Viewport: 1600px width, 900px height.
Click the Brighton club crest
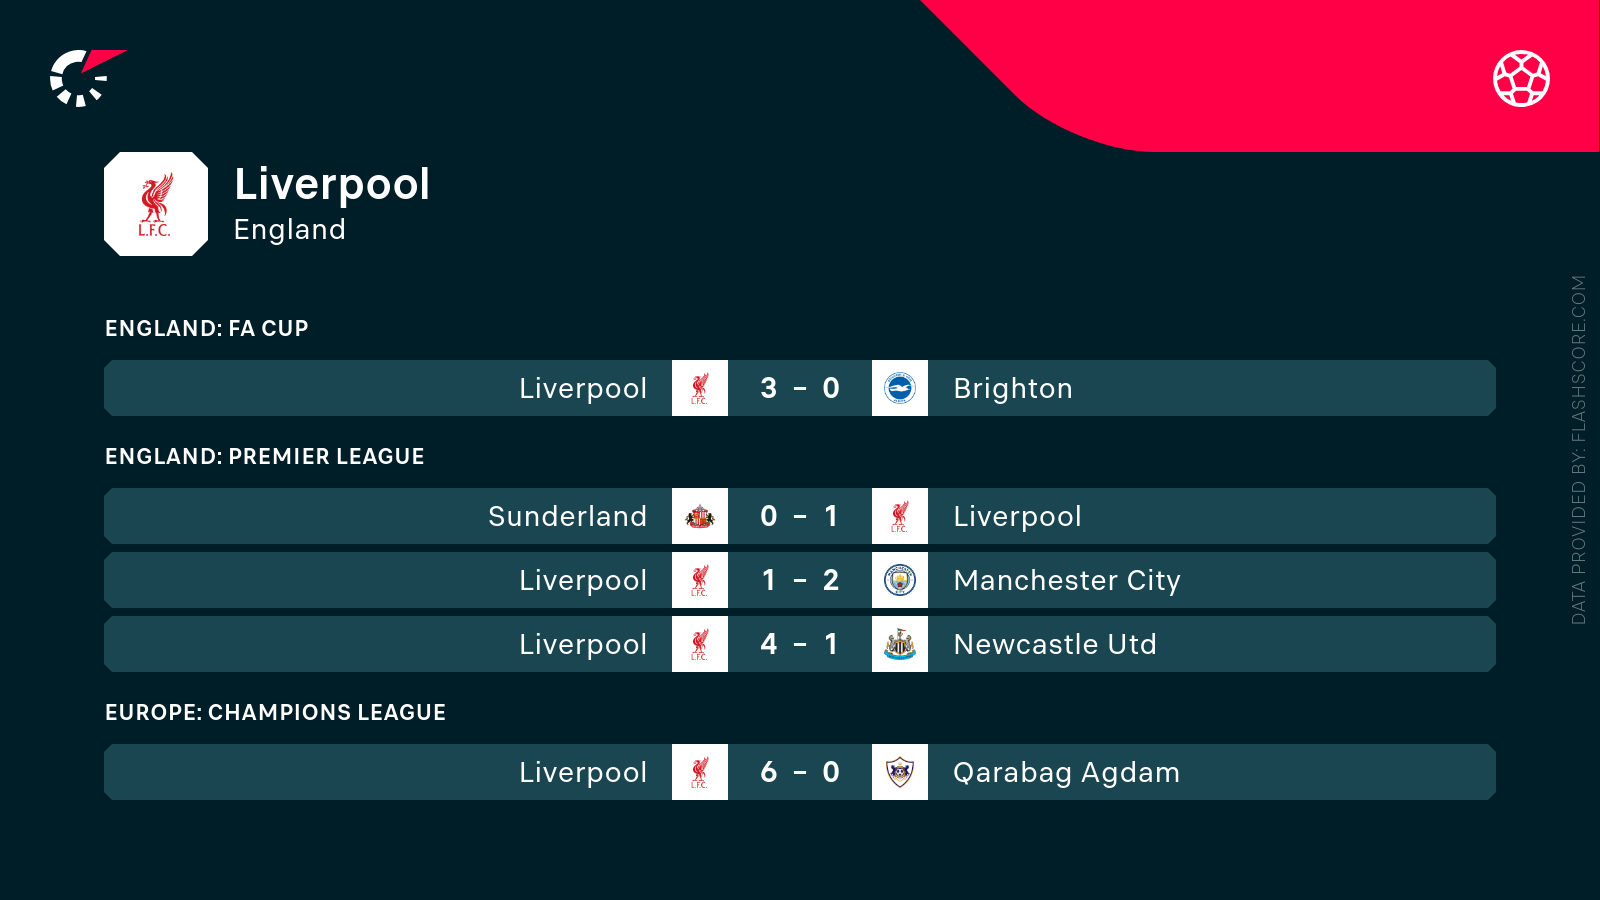tap(900, 388)
